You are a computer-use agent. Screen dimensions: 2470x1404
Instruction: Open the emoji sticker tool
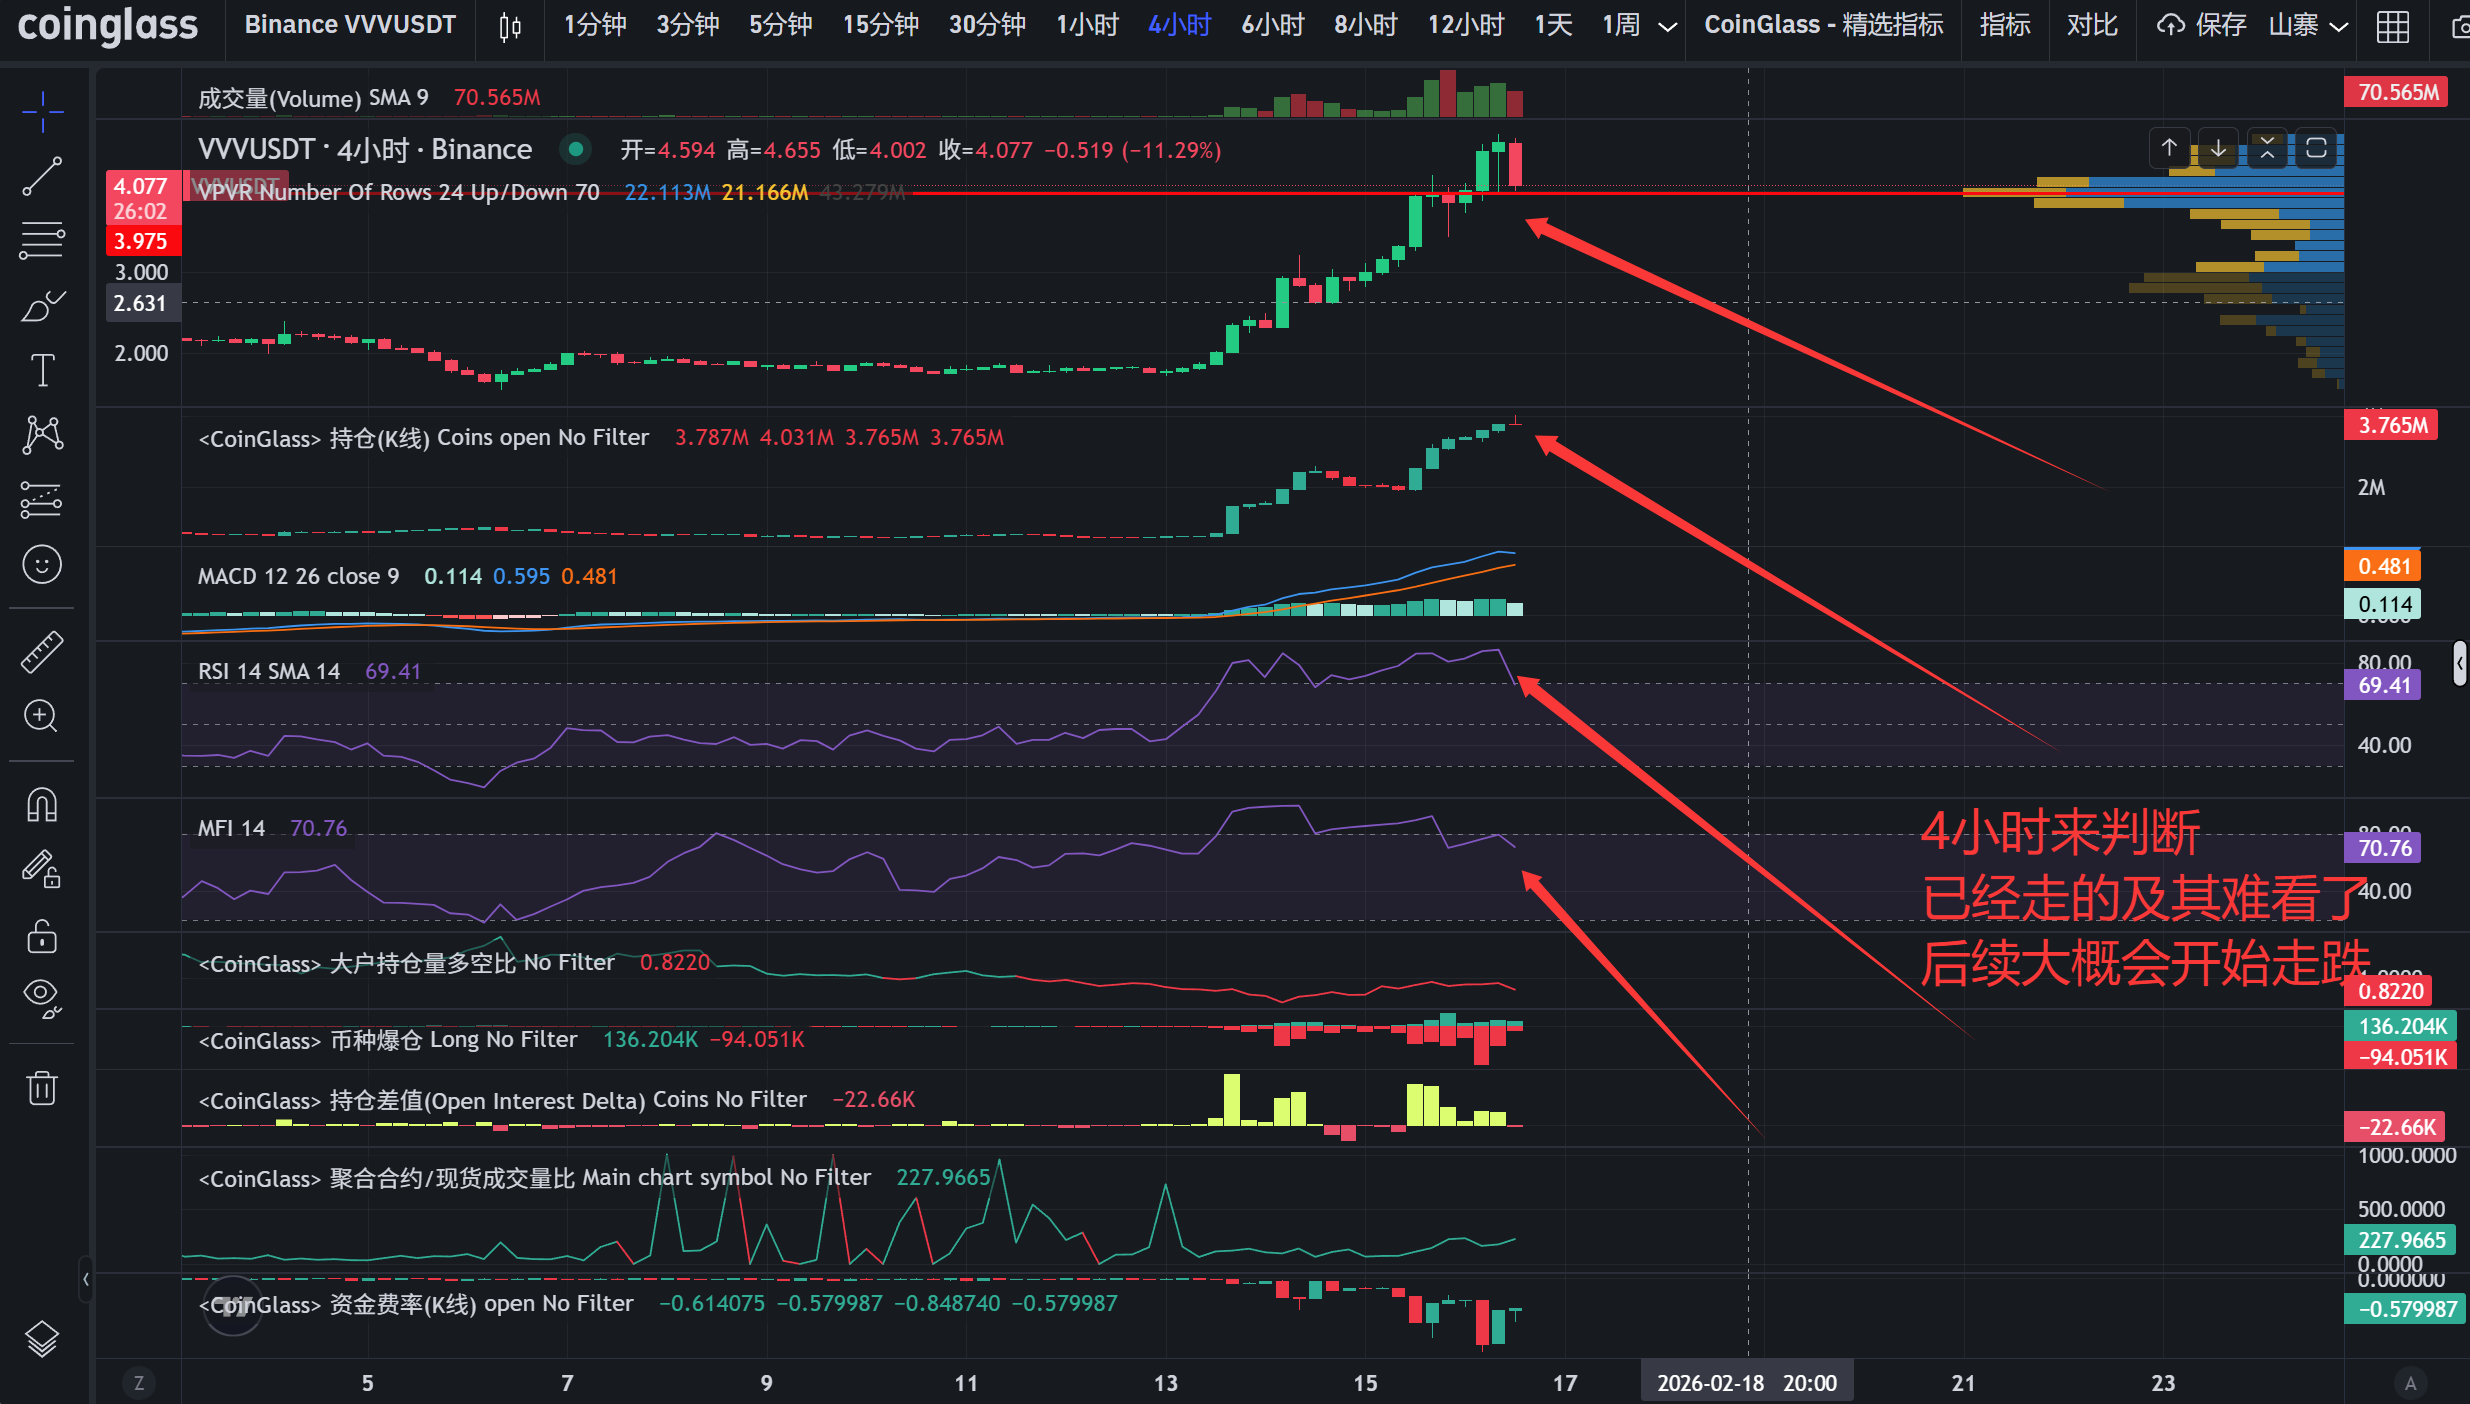coord(42,565)
